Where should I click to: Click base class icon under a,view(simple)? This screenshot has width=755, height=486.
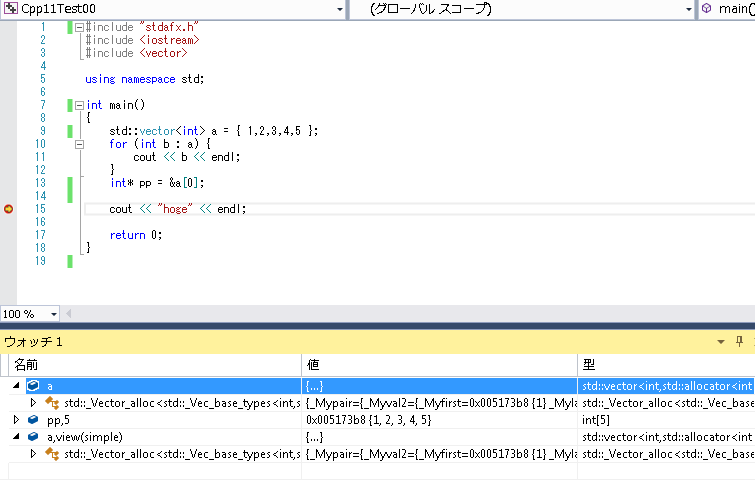click(x=52, y=454)
